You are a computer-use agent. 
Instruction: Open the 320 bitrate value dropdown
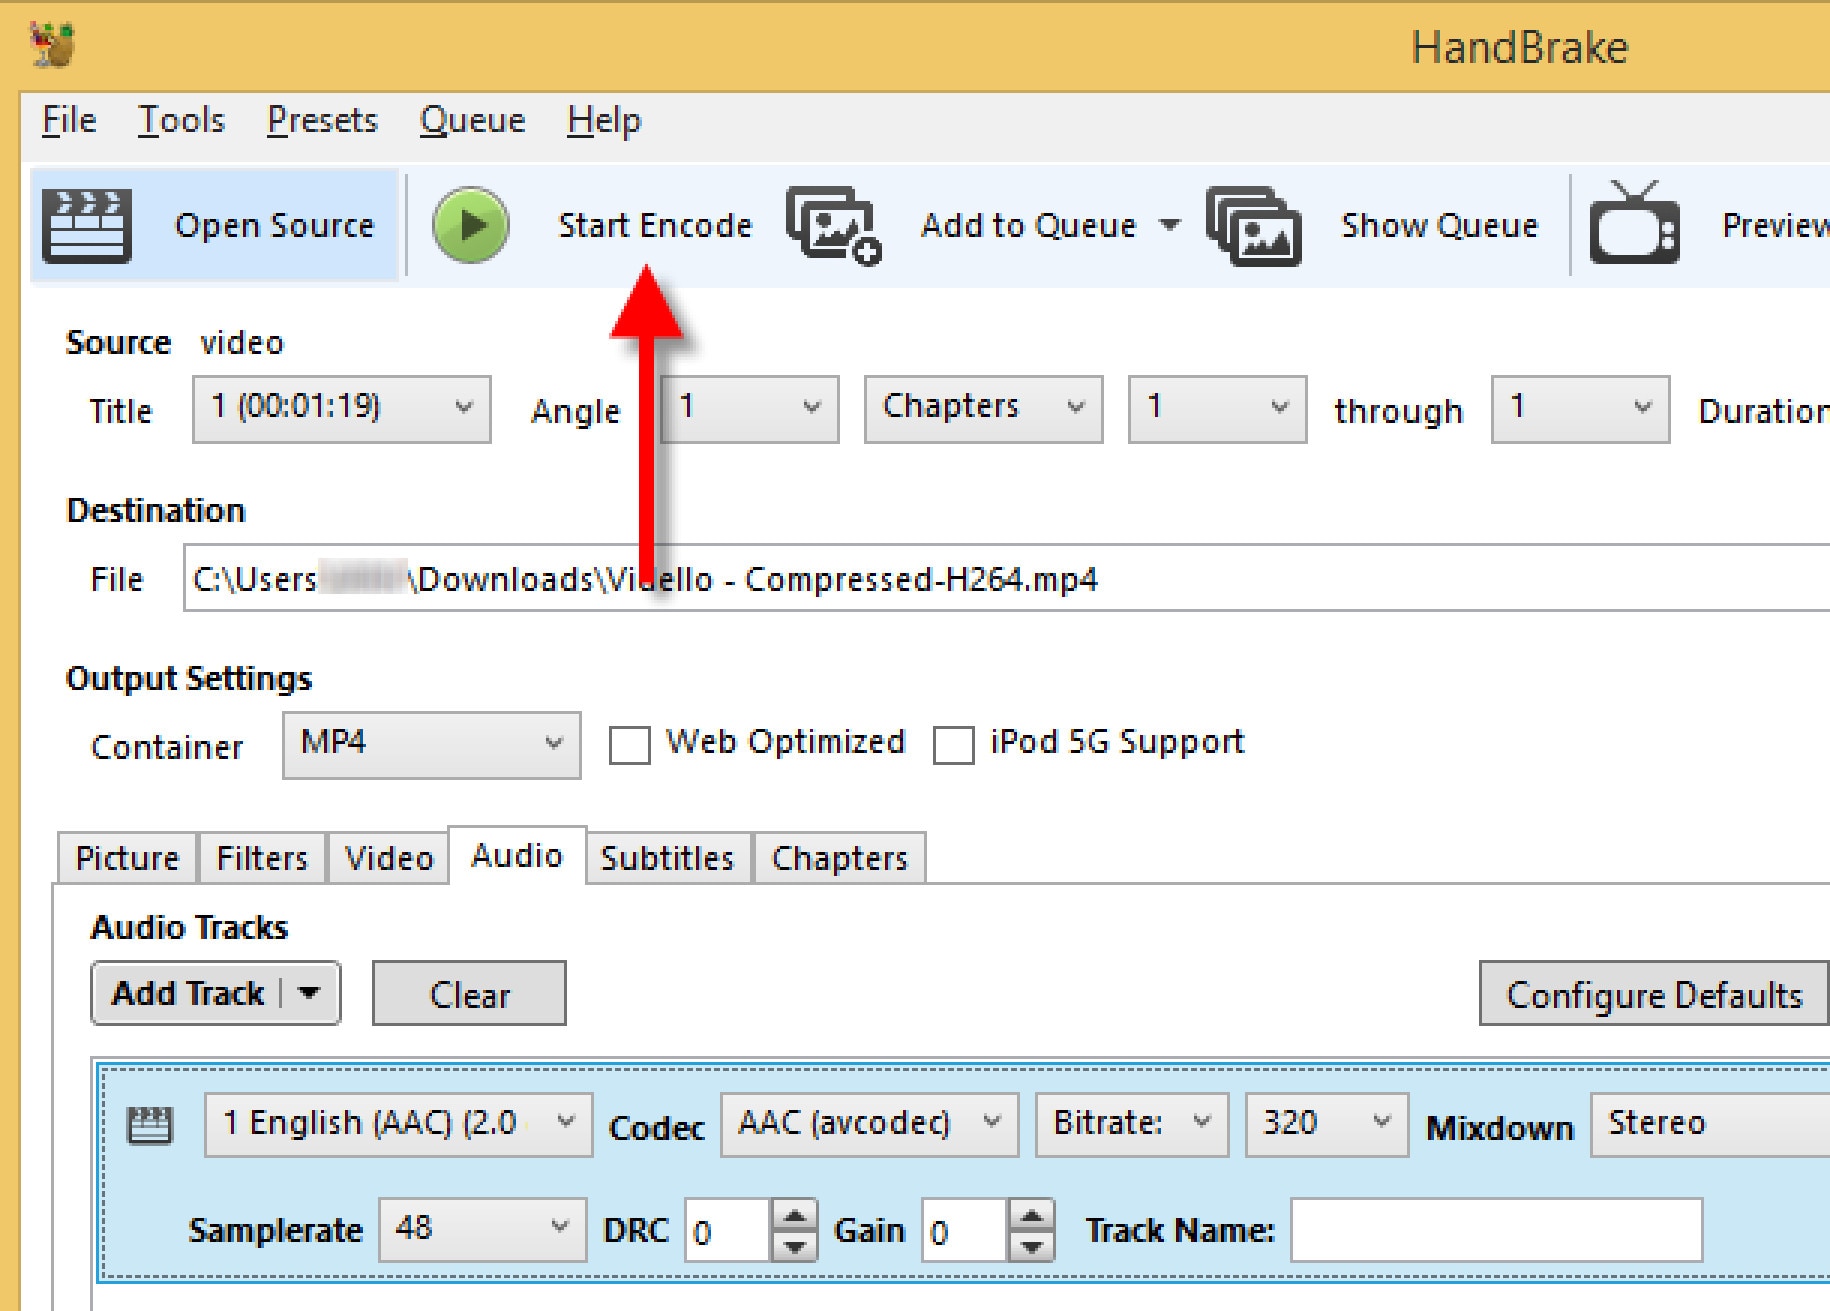point(1327,1125)
